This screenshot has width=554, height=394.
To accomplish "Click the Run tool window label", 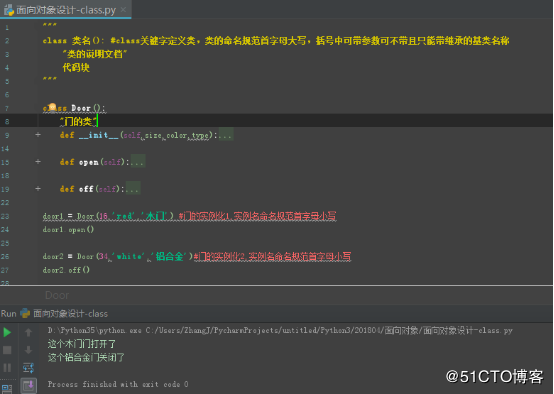I will (x=8, y=313).
